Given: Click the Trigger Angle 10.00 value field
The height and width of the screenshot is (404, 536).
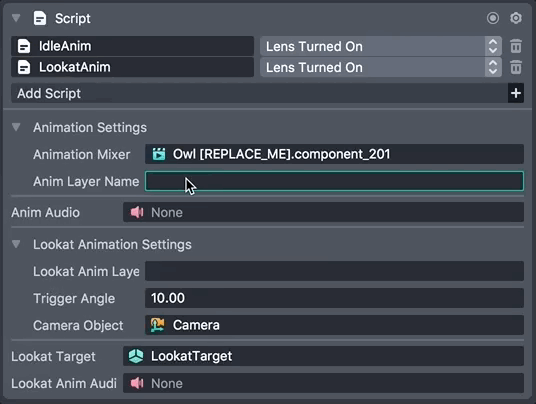Looking at the screenshot, I should (x=334, y=298).
